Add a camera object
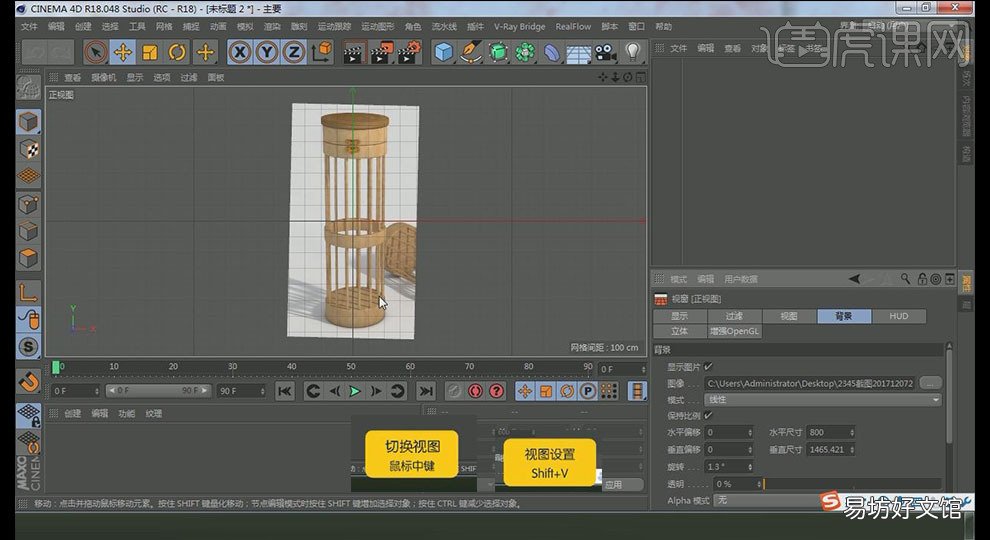 coord(605,52)
